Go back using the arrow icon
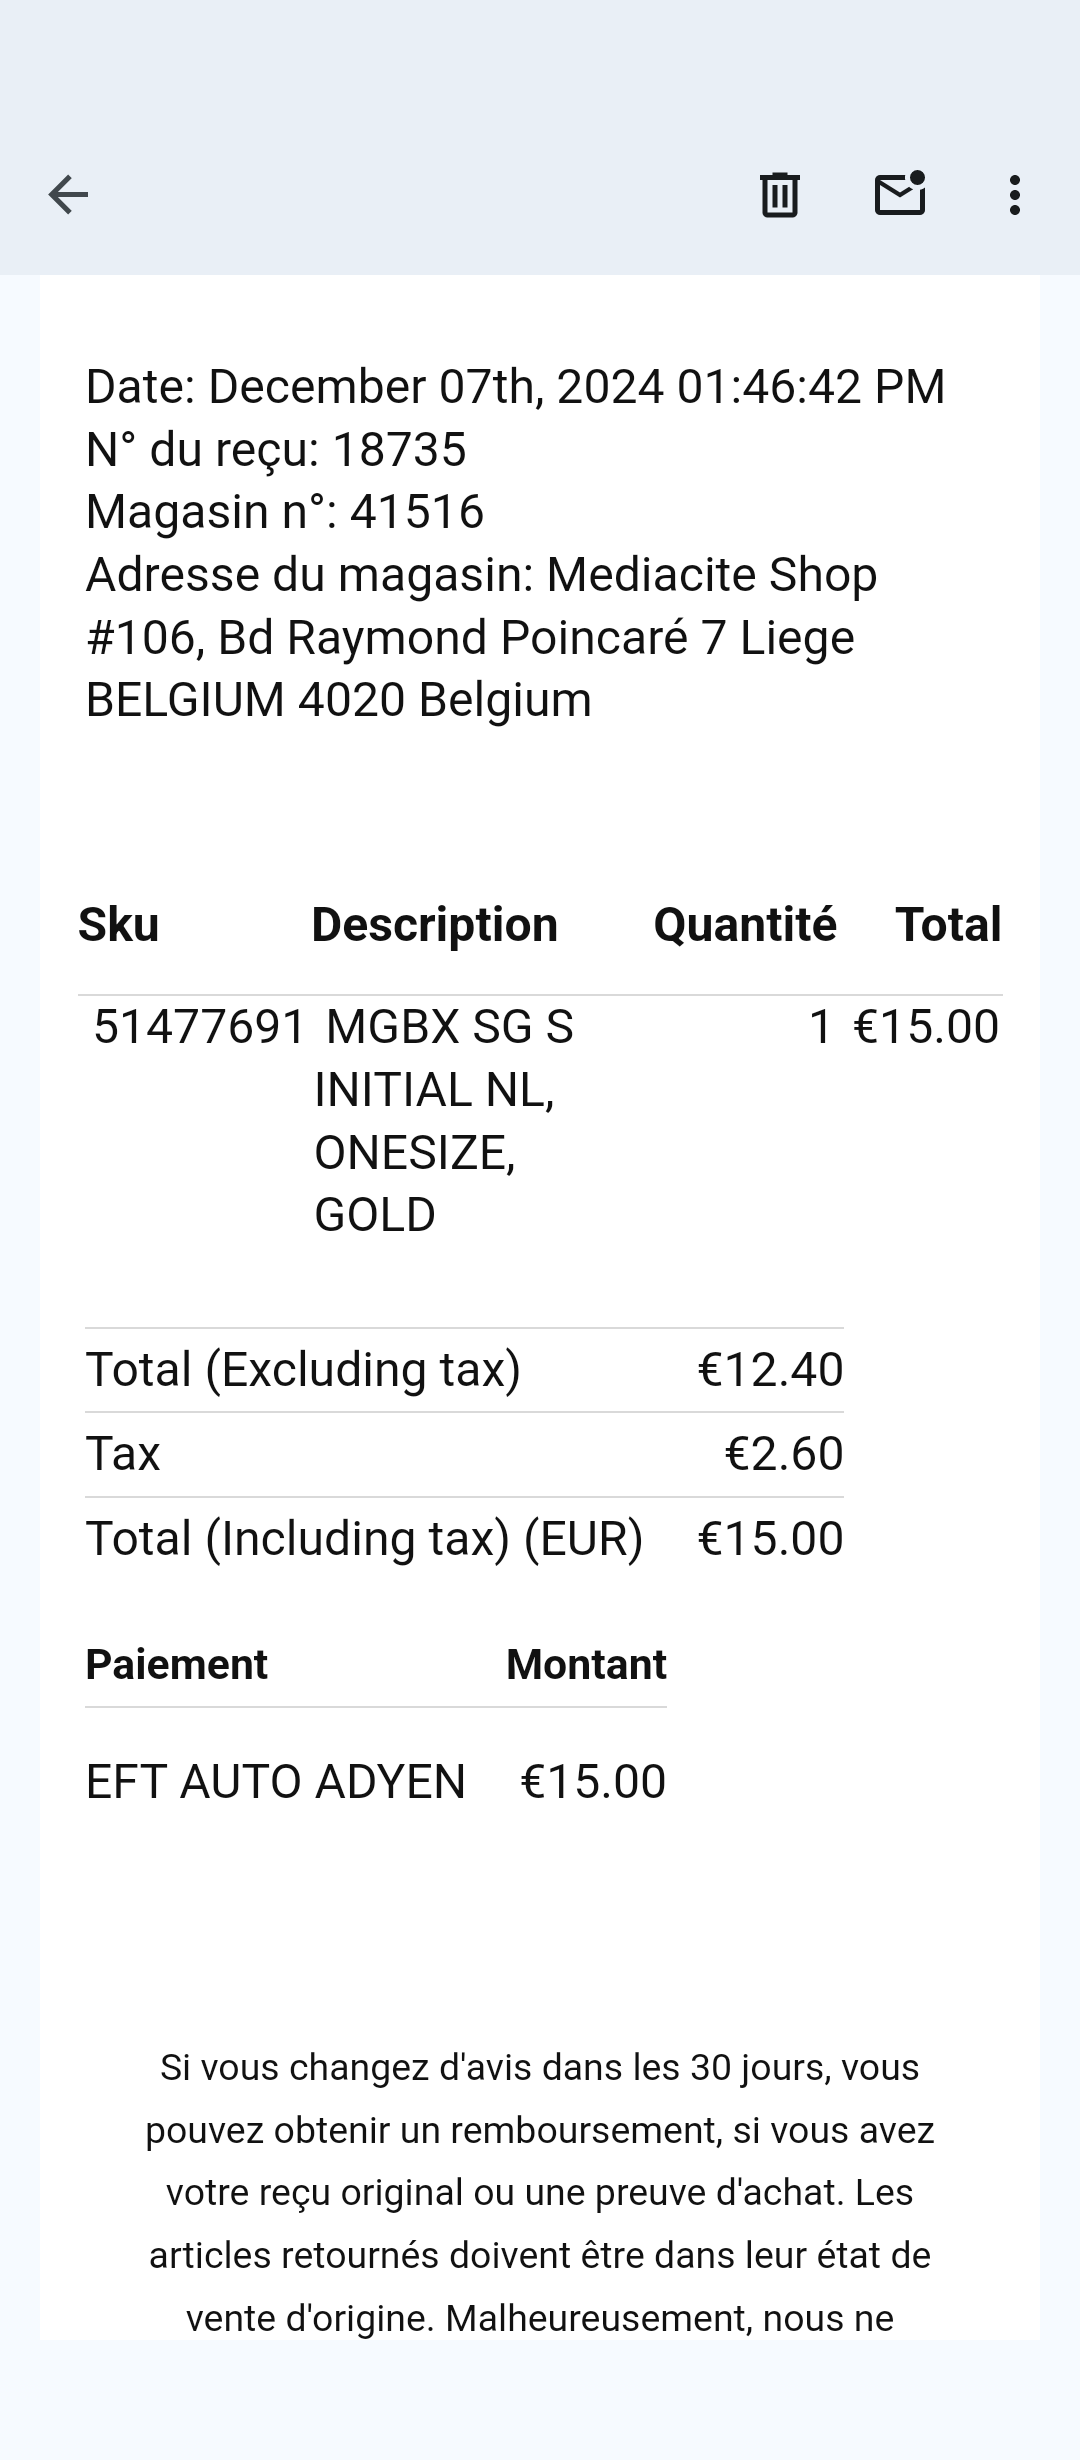 coord(68,194)
